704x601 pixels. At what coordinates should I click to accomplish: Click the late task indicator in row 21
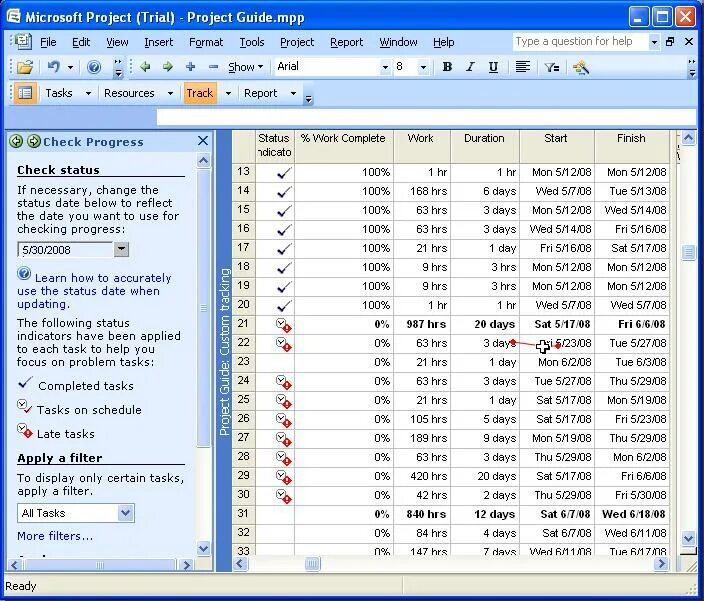pyautogui.click(x=283, y=325)
